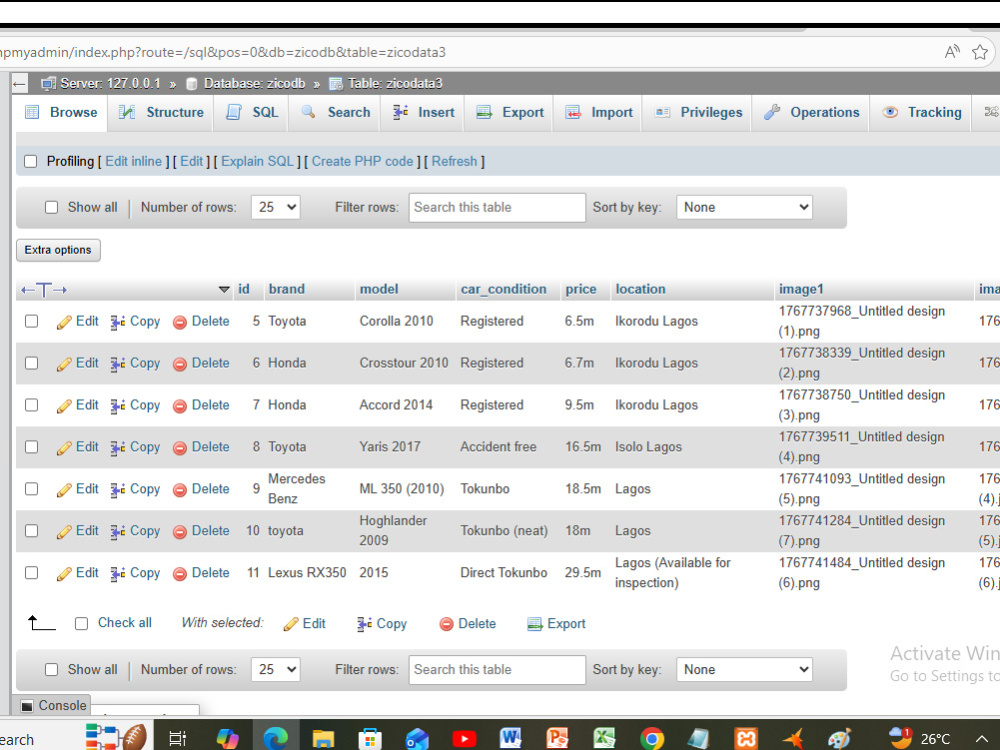Click the bottom Search this table filter field
This screenshot has width=1000, height=750.
pyautogui.click(x=497, y=670)
